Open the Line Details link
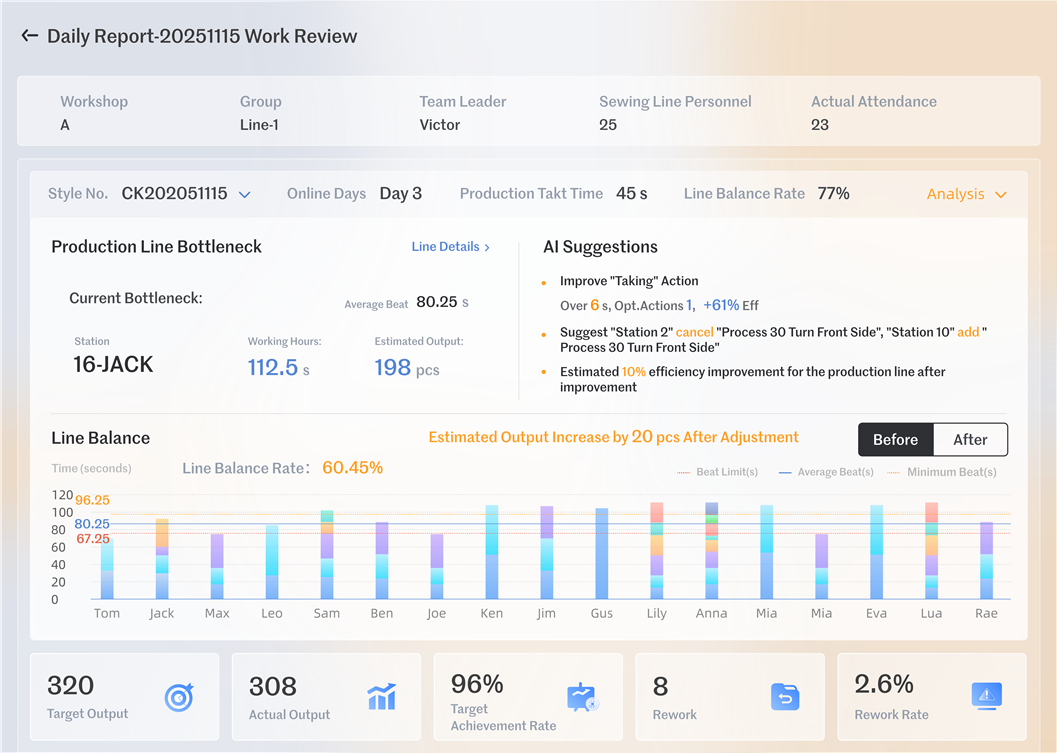This screenshot has height=753, width=1057. [x=445, y=247]
